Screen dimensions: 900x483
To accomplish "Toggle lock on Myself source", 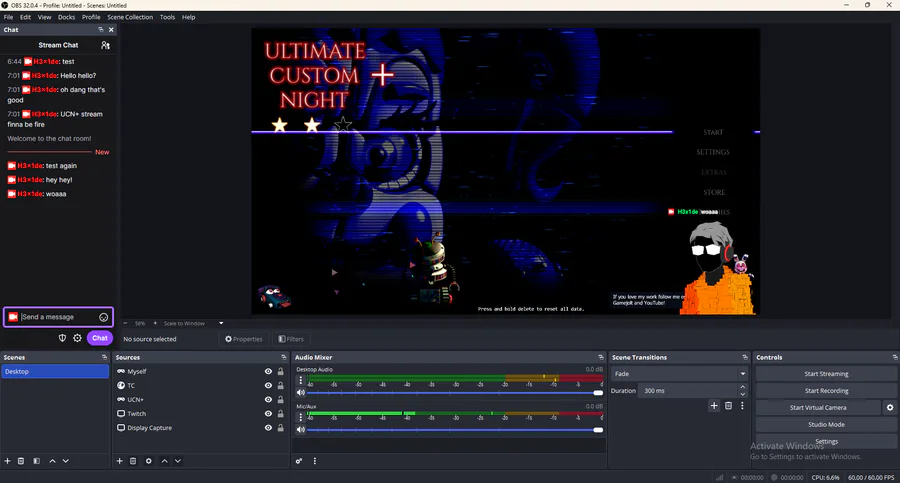I will pos(281,372).
